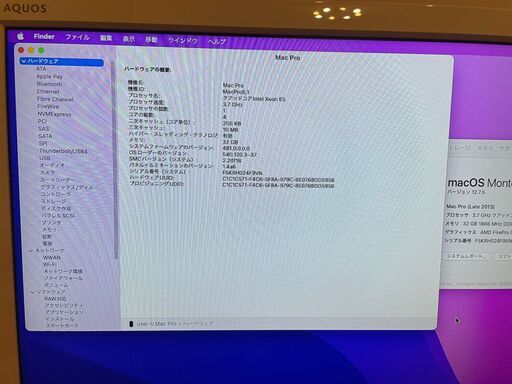
Task: Click the red close window button
Action: coord(21,50)
